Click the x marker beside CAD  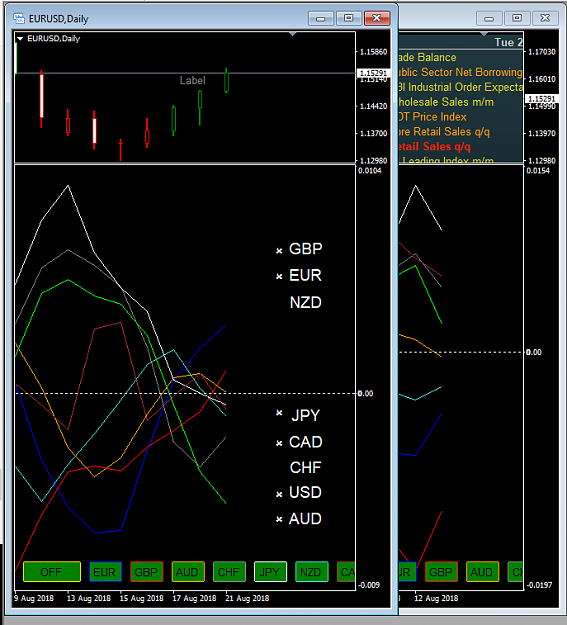279,443
